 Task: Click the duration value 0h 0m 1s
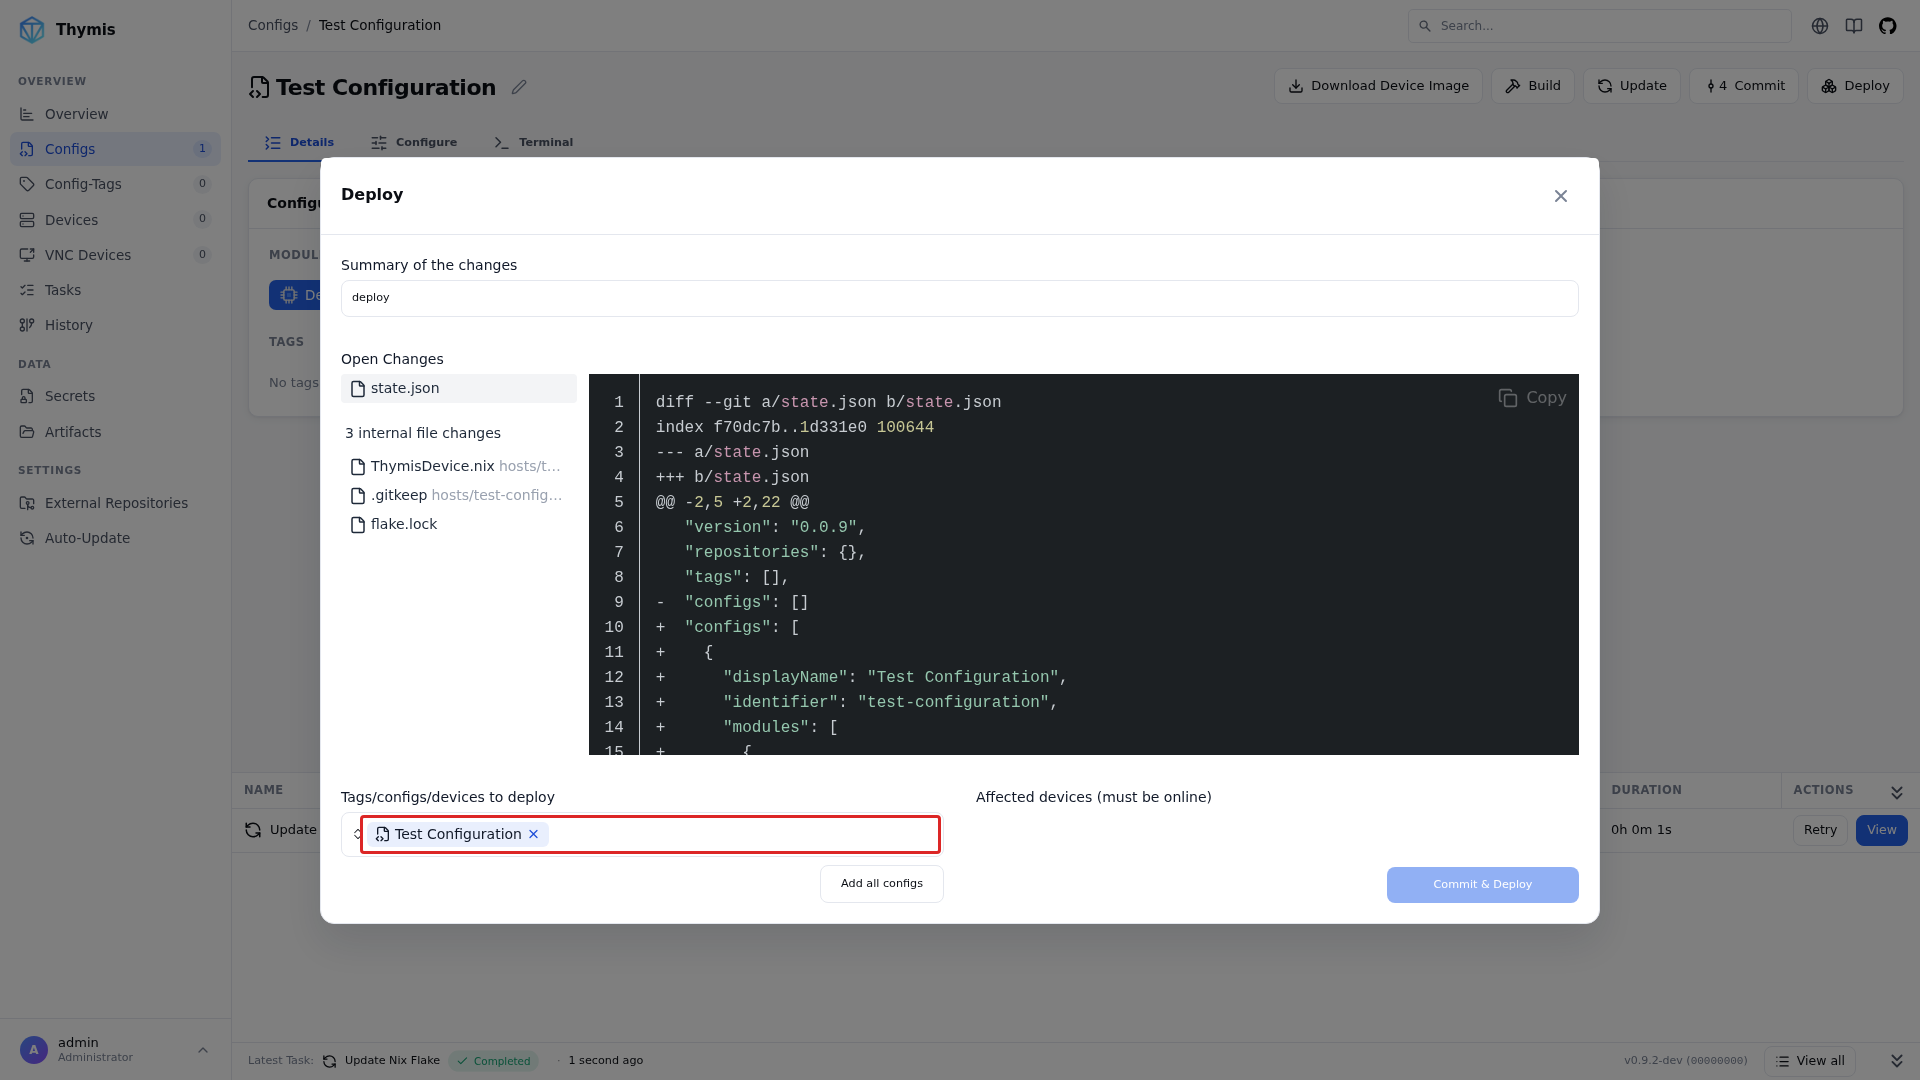click(x=1641, y=830)
